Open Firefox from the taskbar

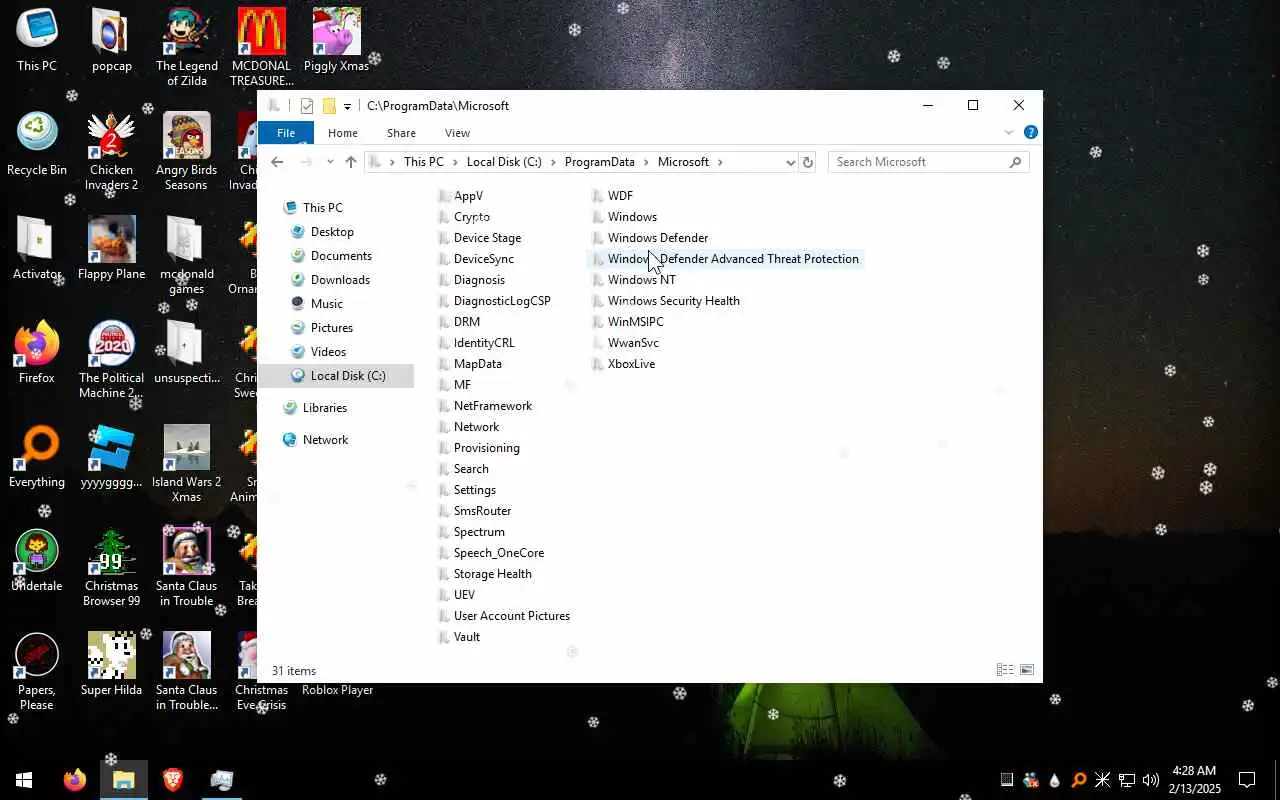[74, 780]
